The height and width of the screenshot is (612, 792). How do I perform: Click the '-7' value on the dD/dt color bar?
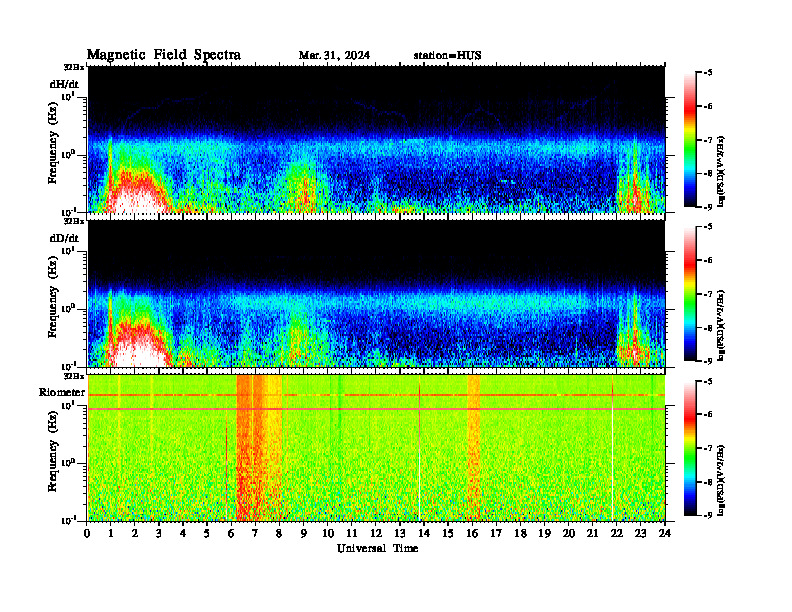(708, 294)
